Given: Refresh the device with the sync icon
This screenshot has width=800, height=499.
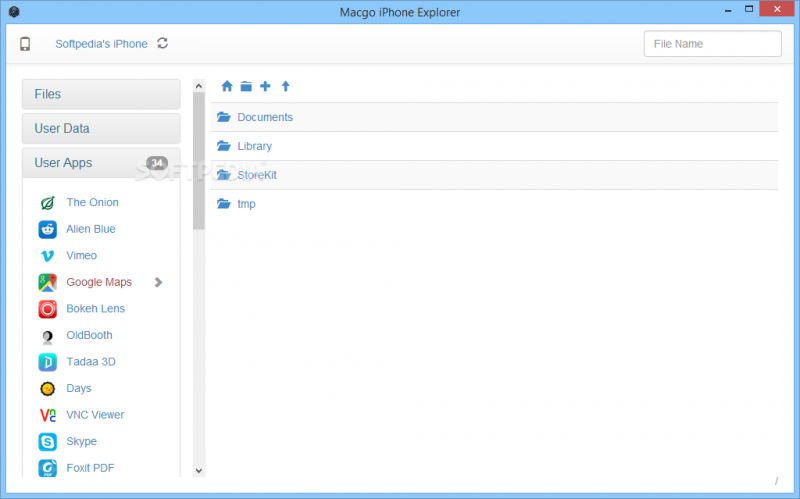Looking at the screenshot, I should pyautogui.click(x=163, y=43).
